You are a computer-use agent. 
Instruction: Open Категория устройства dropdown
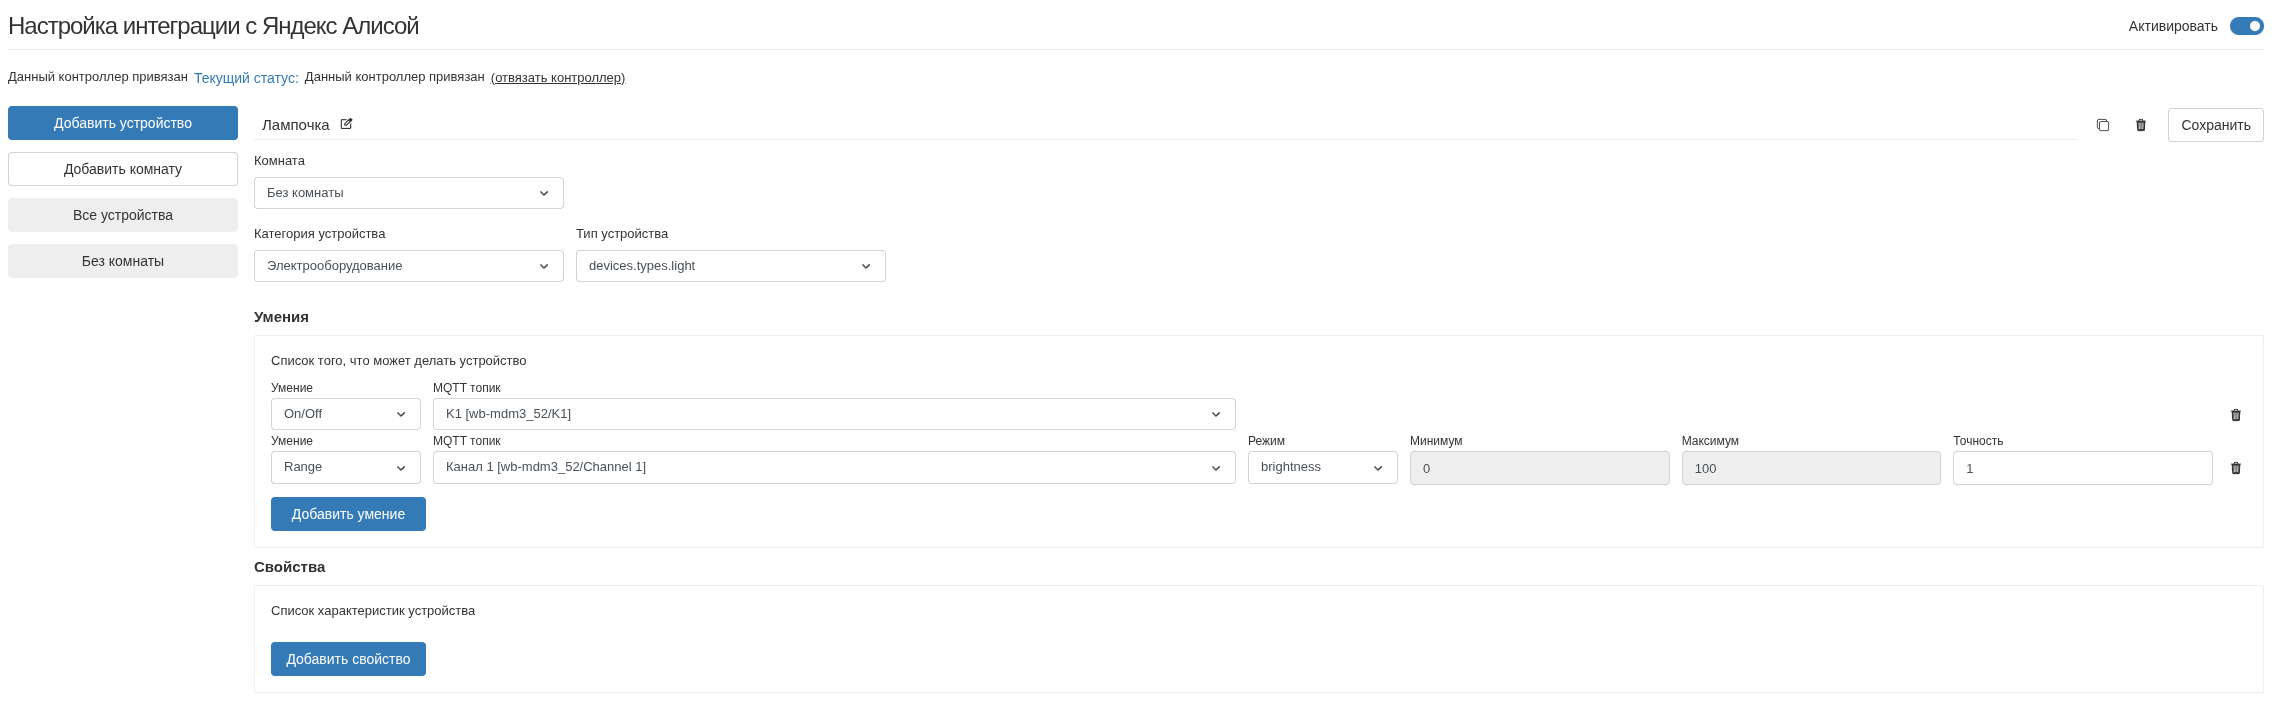click(408, 266)
